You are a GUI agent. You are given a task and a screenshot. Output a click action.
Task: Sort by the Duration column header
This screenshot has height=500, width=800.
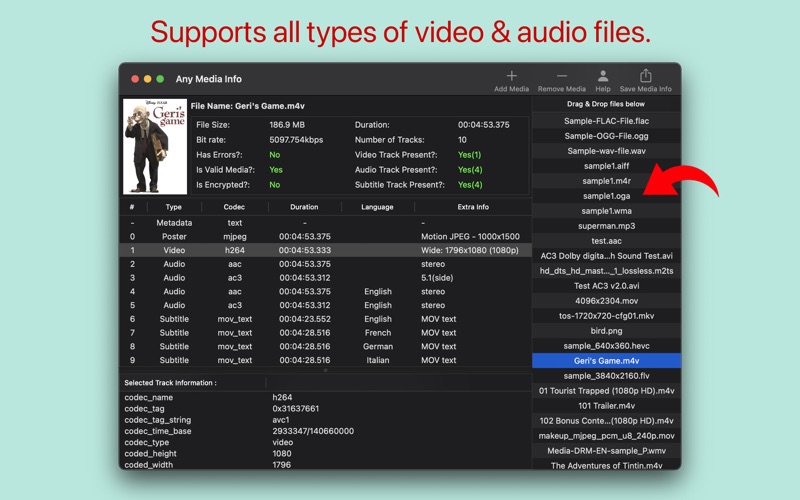tap(304, 207)
